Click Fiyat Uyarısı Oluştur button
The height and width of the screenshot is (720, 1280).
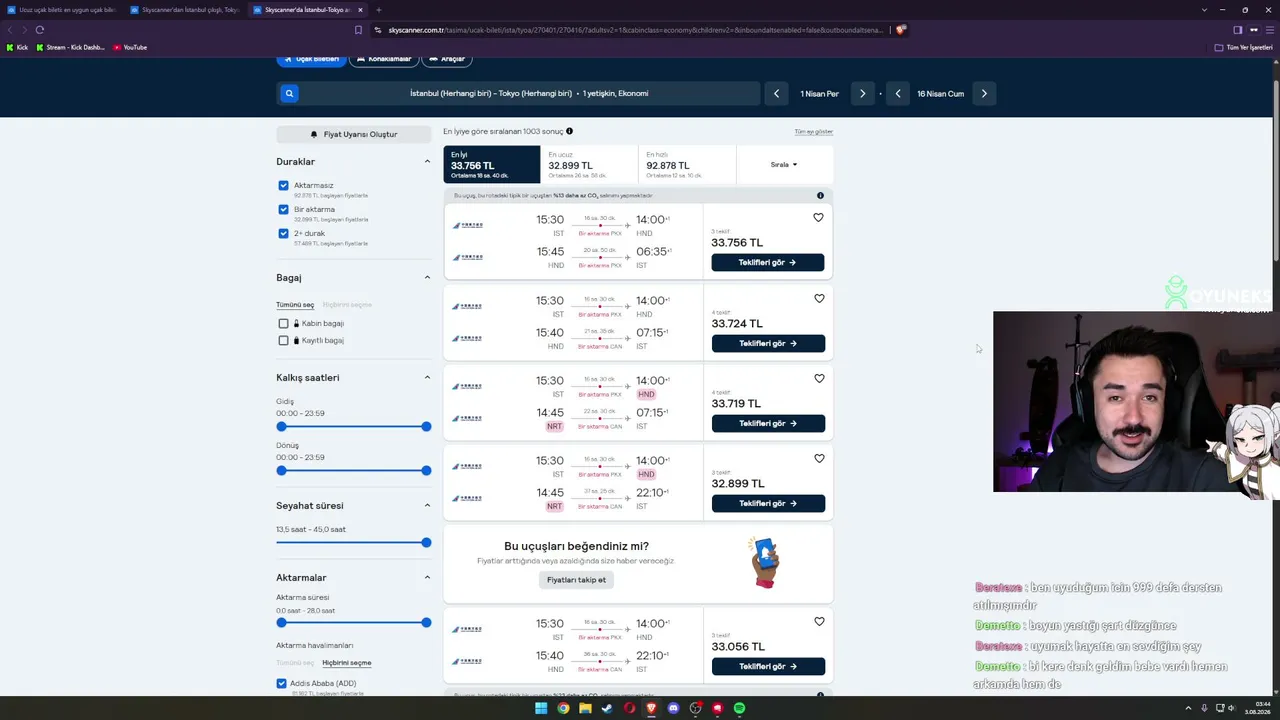pyautogui.click(x=354, y=134)
